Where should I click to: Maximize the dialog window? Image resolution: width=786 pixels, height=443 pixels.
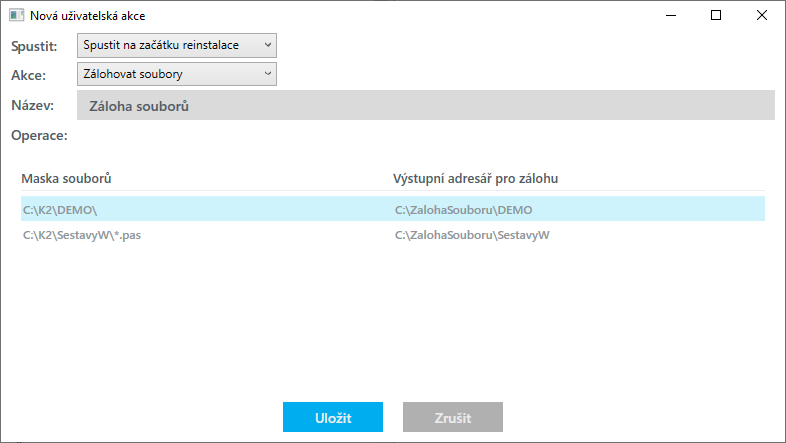pos(716,16)
